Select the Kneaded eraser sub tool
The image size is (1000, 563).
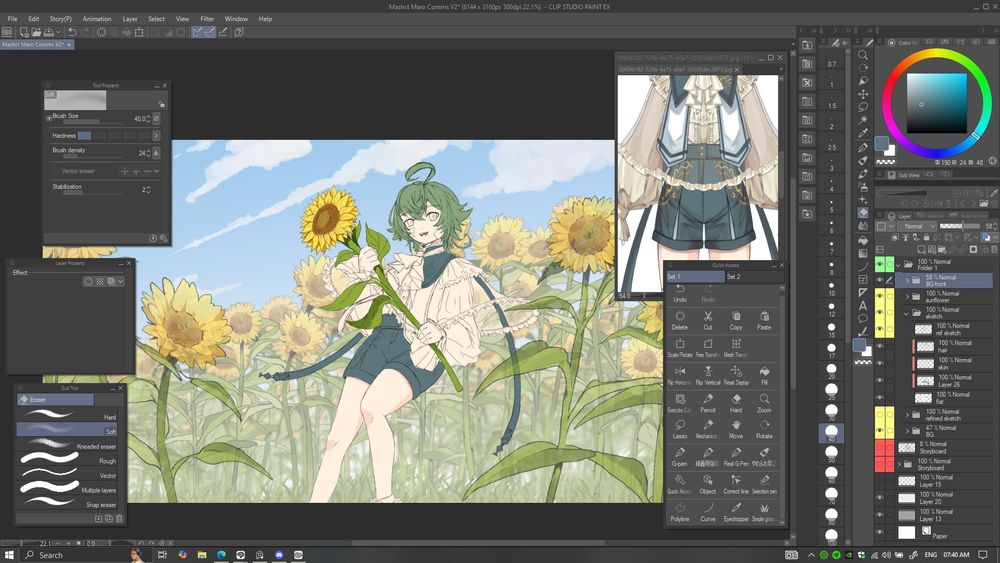(x=66, y=443)
